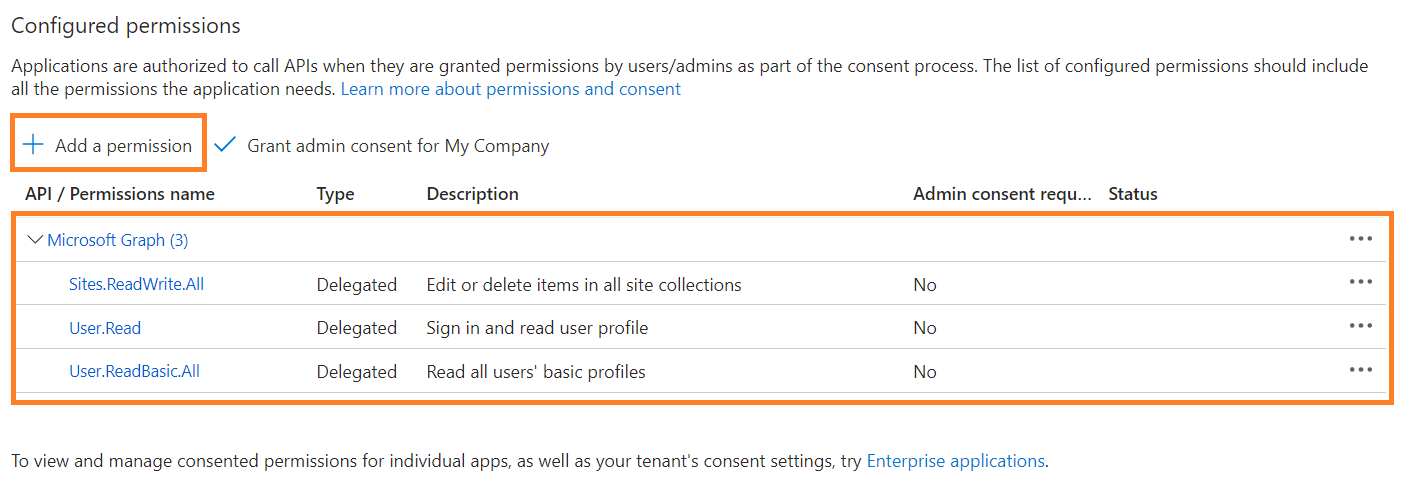
Task: Open the User.Read permission link
Action: [x=105, y=328]
